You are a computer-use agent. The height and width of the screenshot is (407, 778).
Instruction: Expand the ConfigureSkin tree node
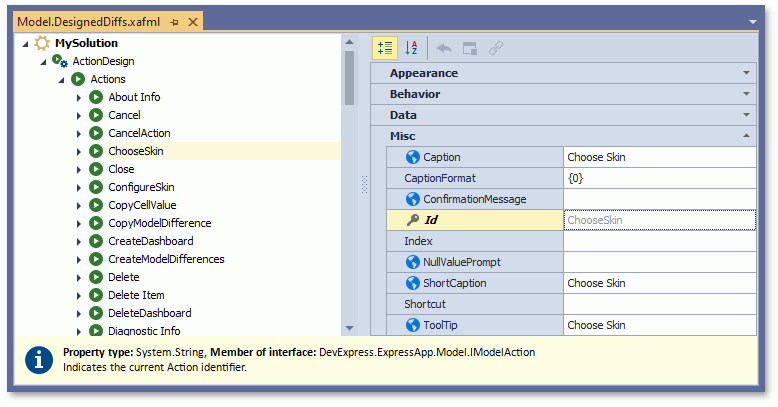(78, 188)
